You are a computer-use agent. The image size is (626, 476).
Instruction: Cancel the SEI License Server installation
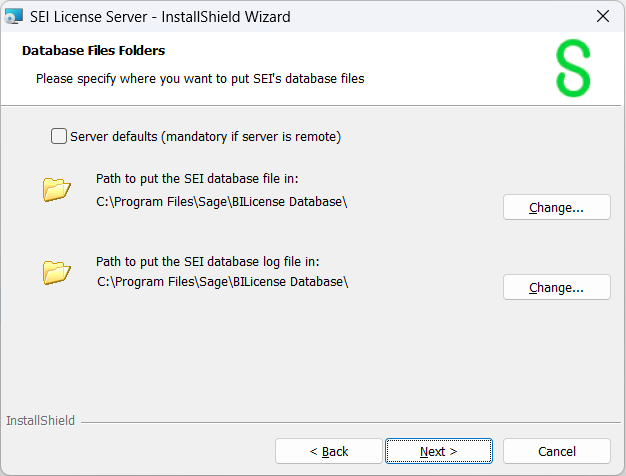click(x=556, y=451)
